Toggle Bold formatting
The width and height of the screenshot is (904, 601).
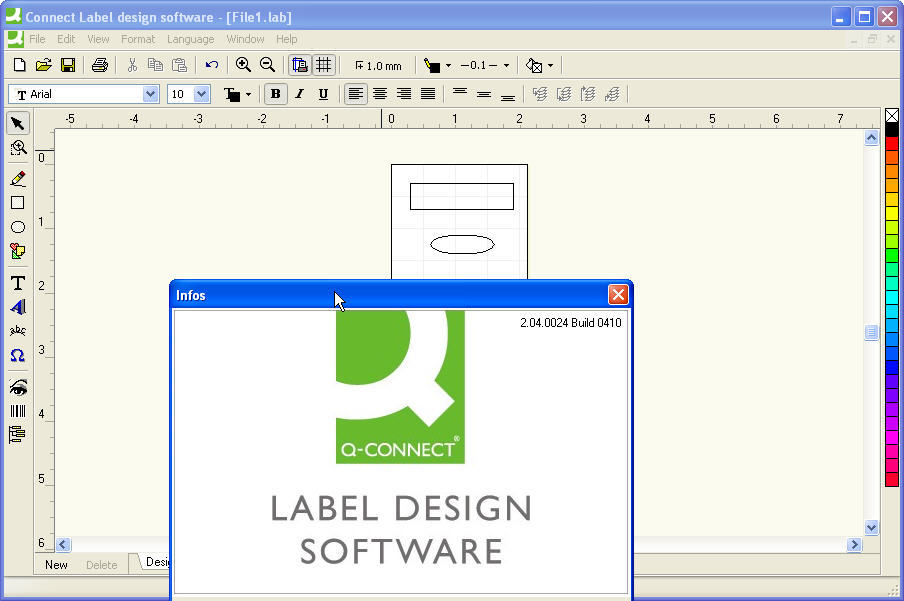tap(275, 94)
